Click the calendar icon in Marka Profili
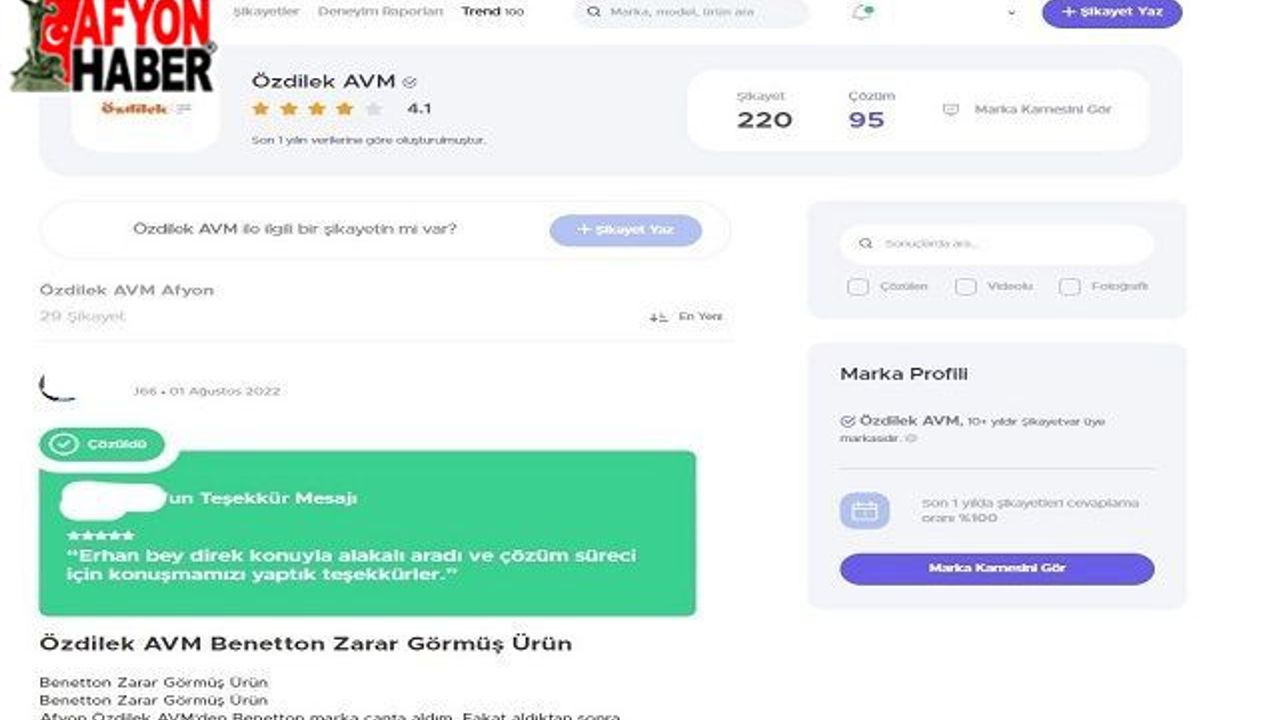Viewport: 1280px width, 720px height. pos(864,511)
